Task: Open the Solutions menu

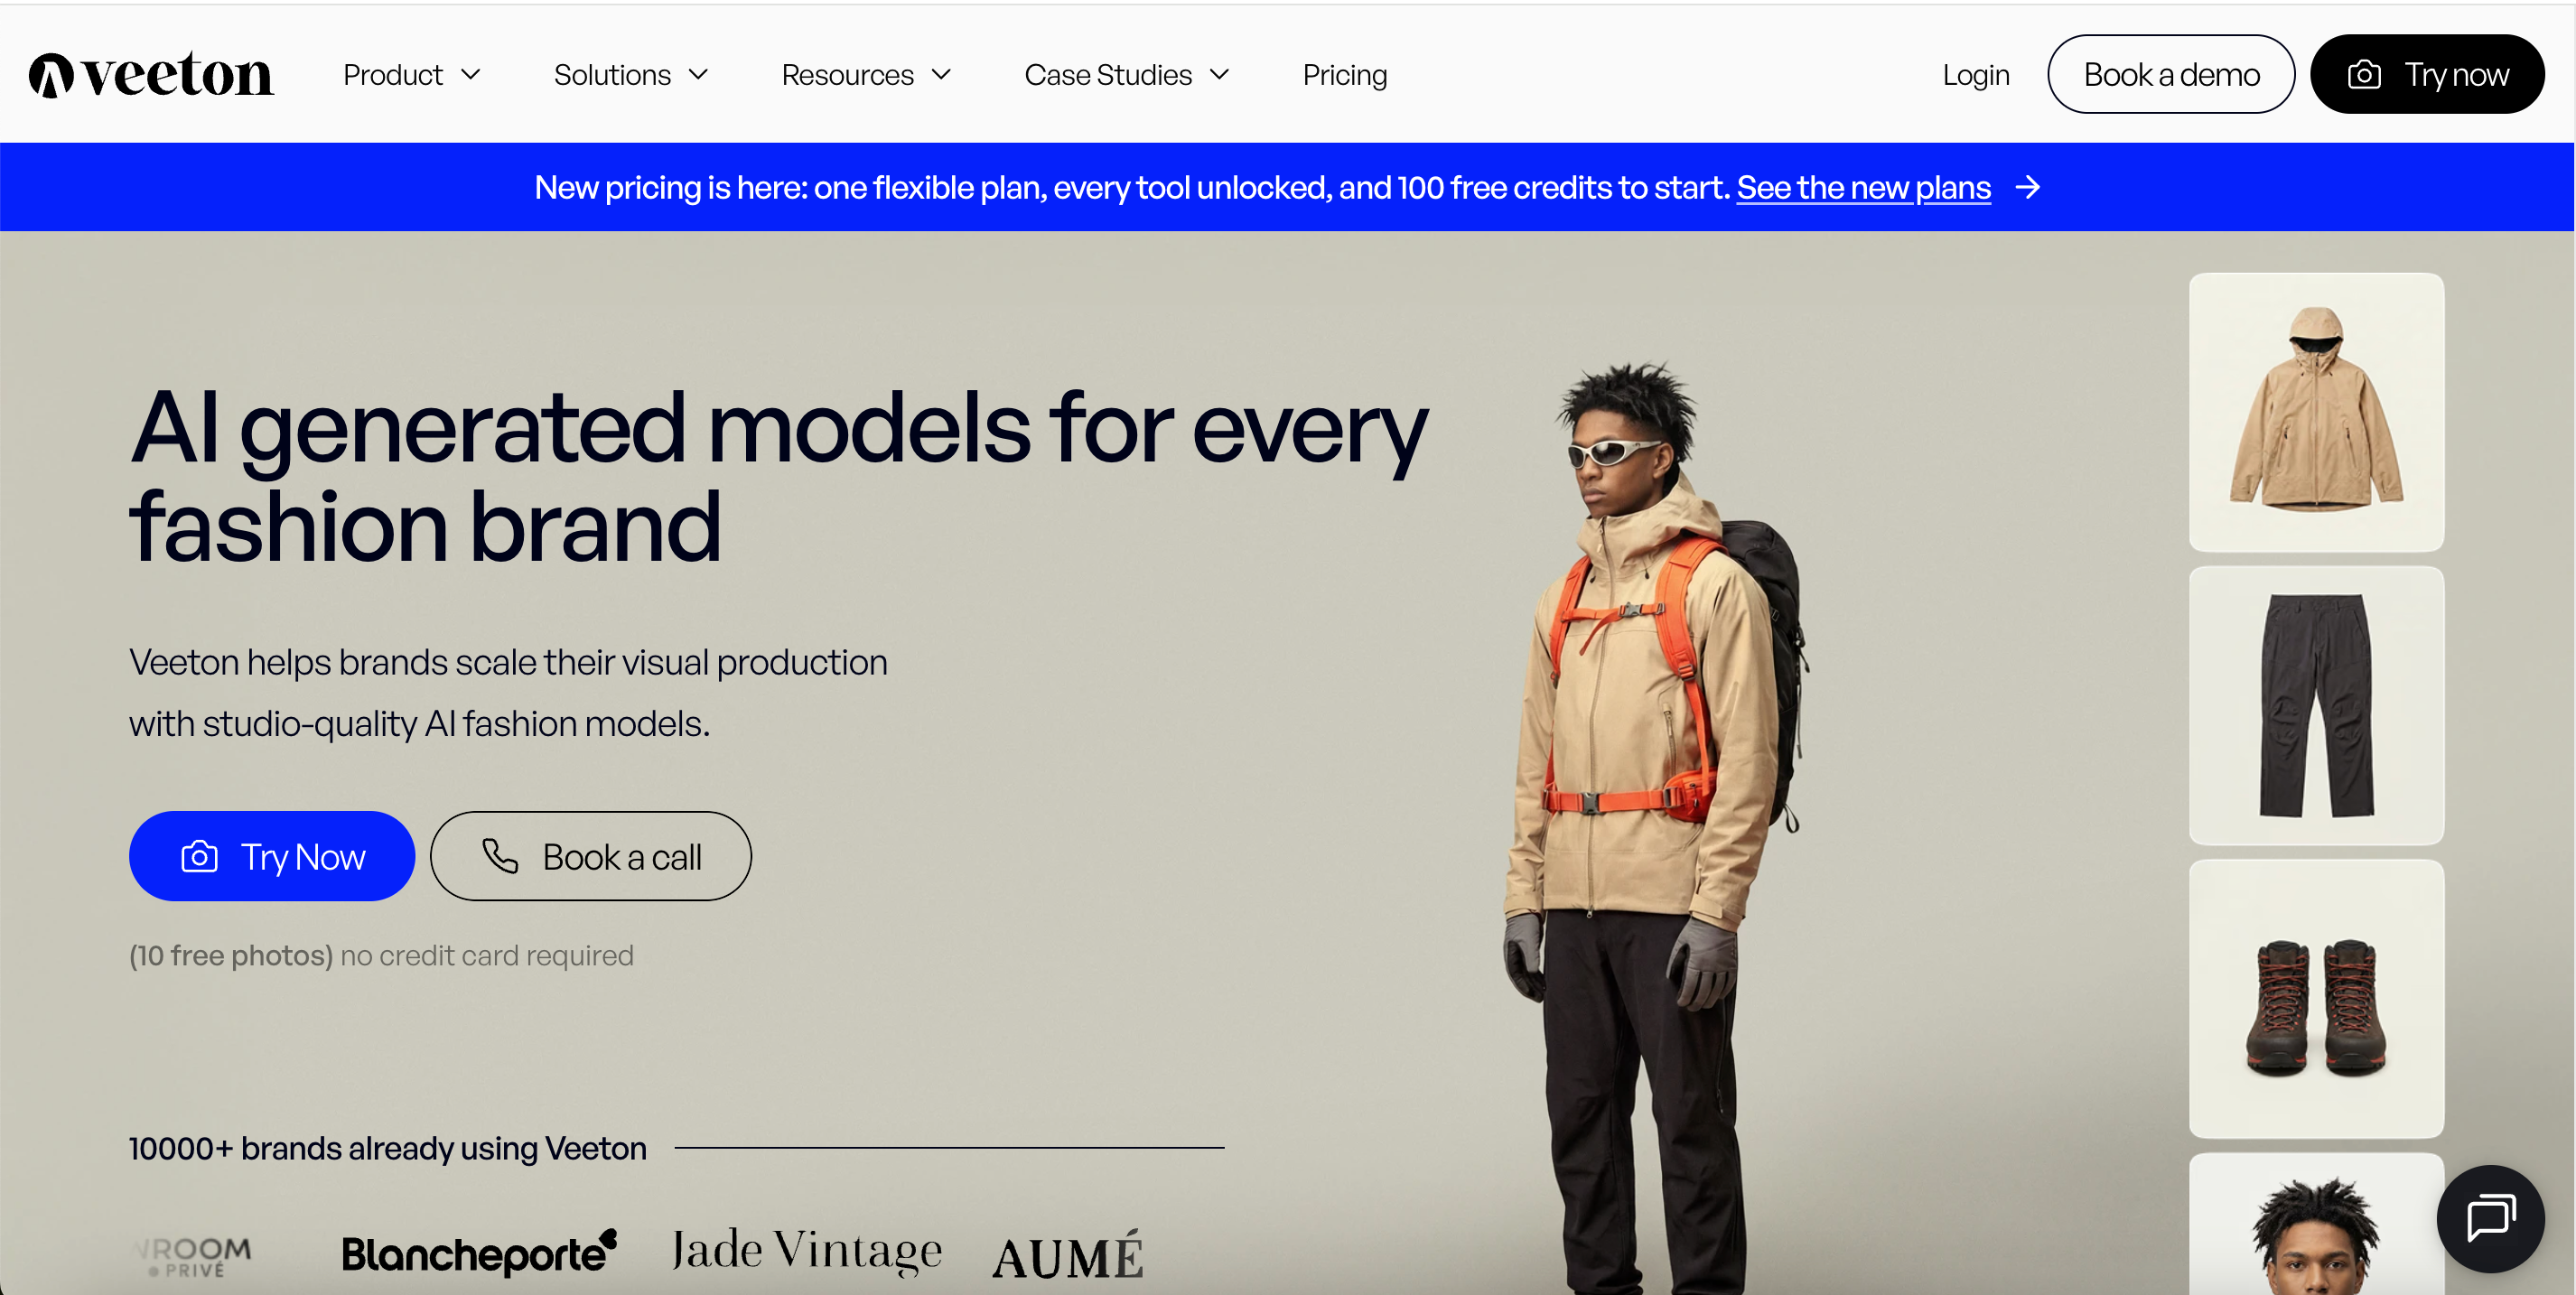Action: pos(631,75)
